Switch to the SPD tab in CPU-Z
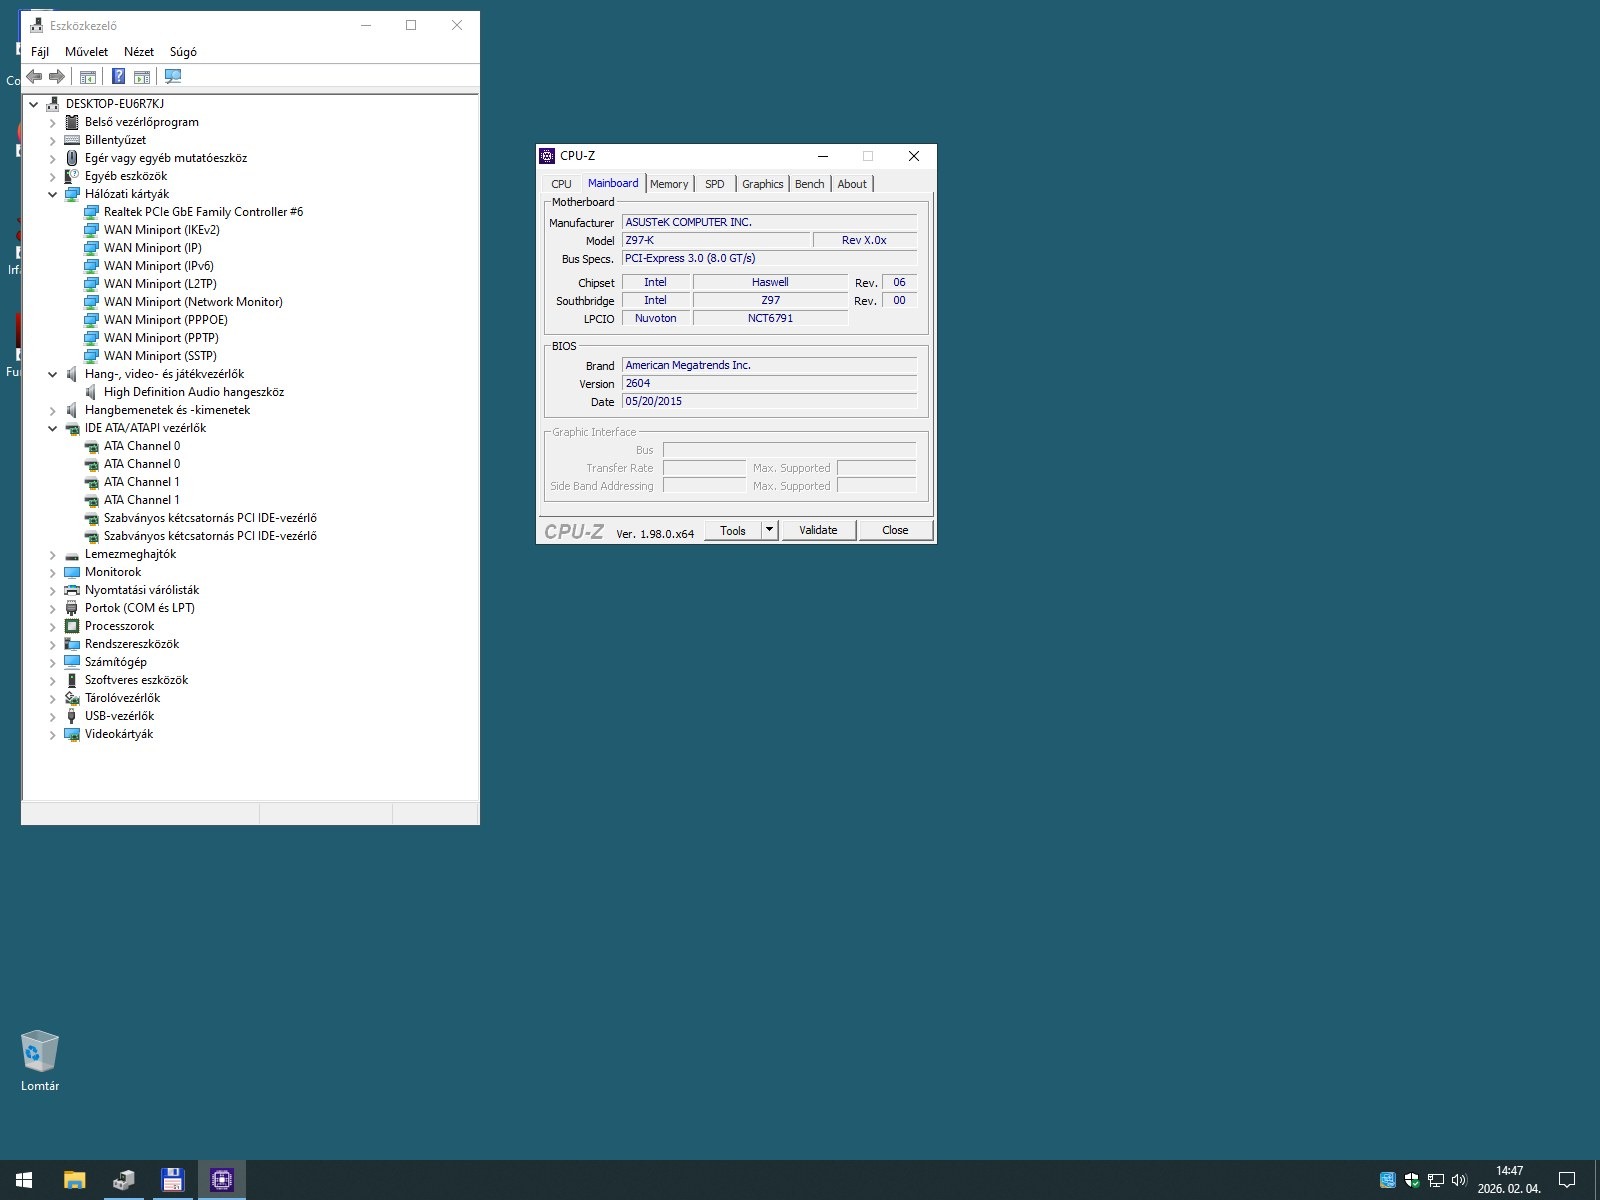 (714, 184)
